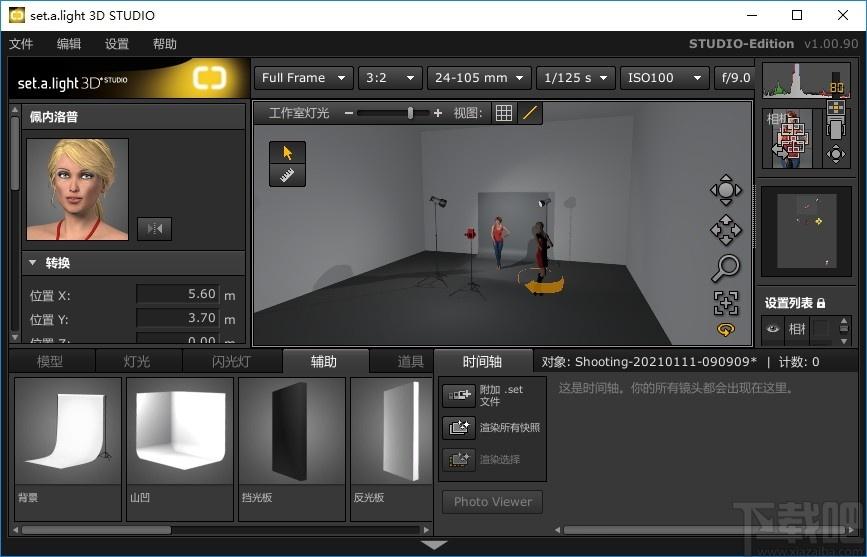Screen dimensions: 867x557
Task: Click the top-down studio minimap
Action: pos(806,231)
